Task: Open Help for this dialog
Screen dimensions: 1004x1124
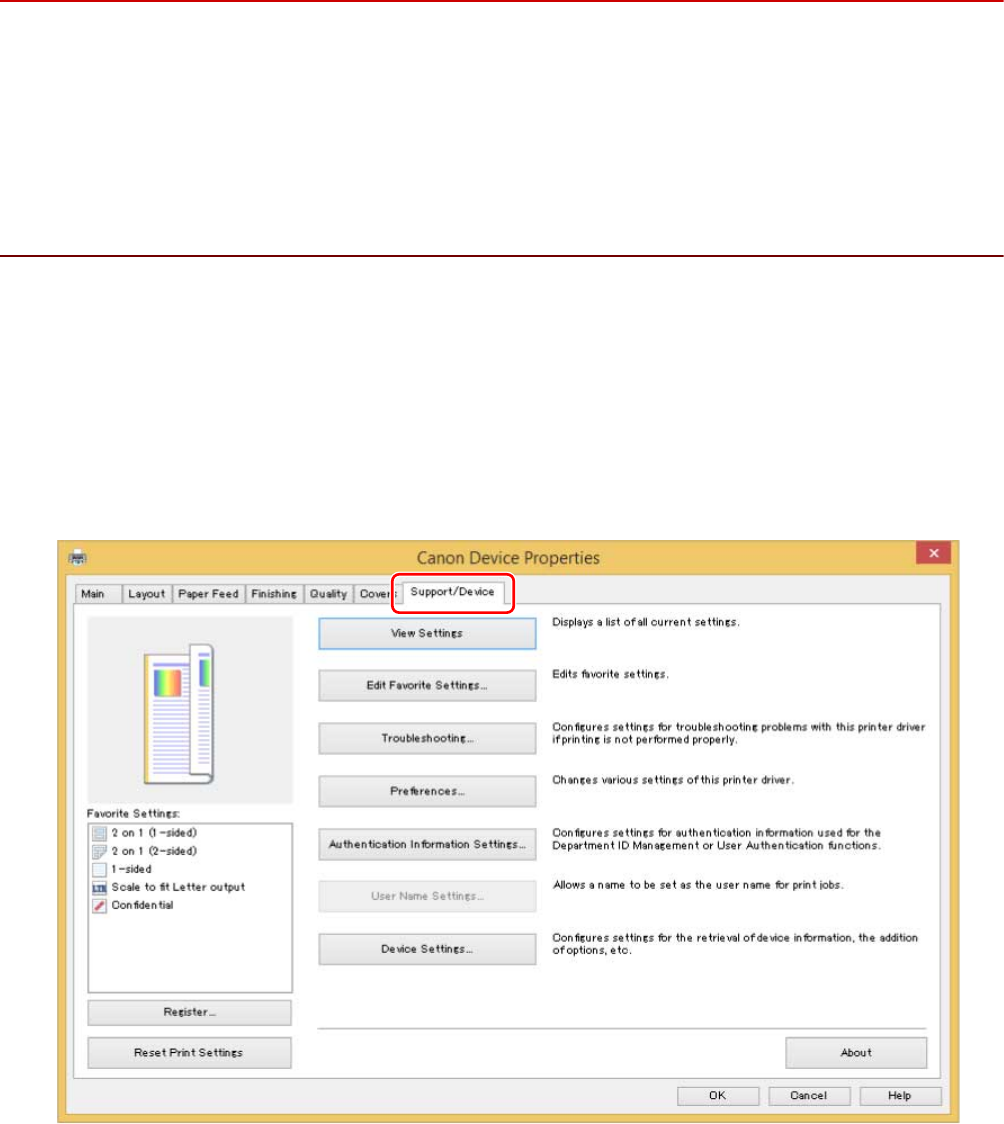Action: (899, 1095)
